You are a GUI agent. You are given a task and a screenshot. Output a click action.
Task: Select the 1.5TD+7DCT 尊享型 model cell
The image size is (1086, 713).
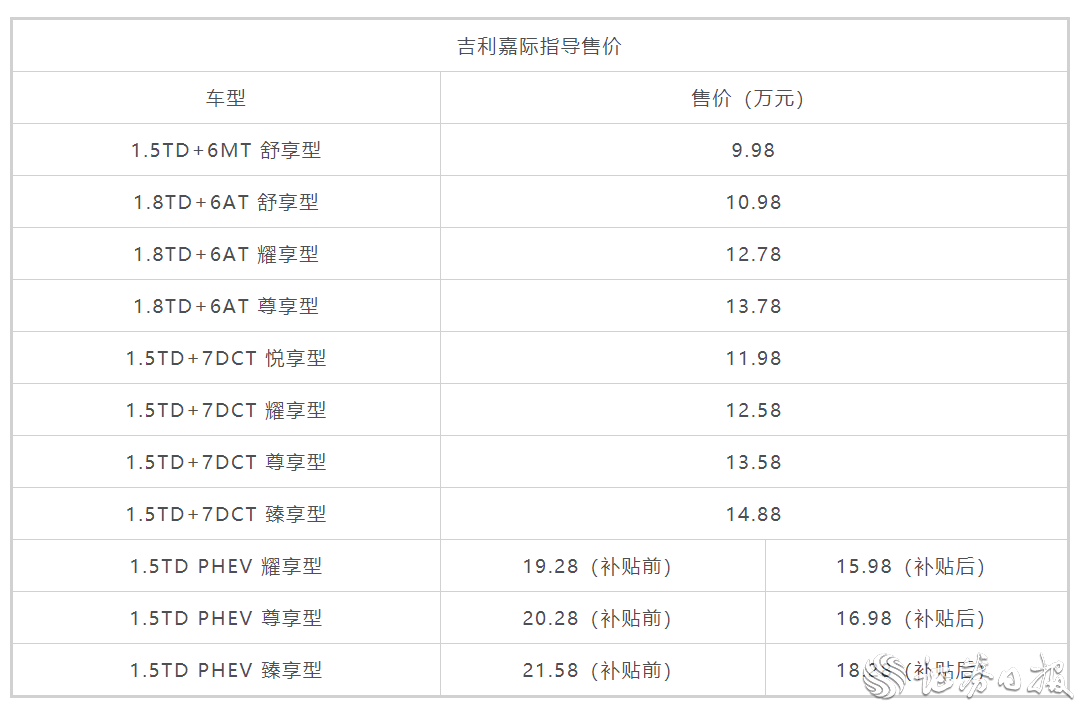pos(226,462)
